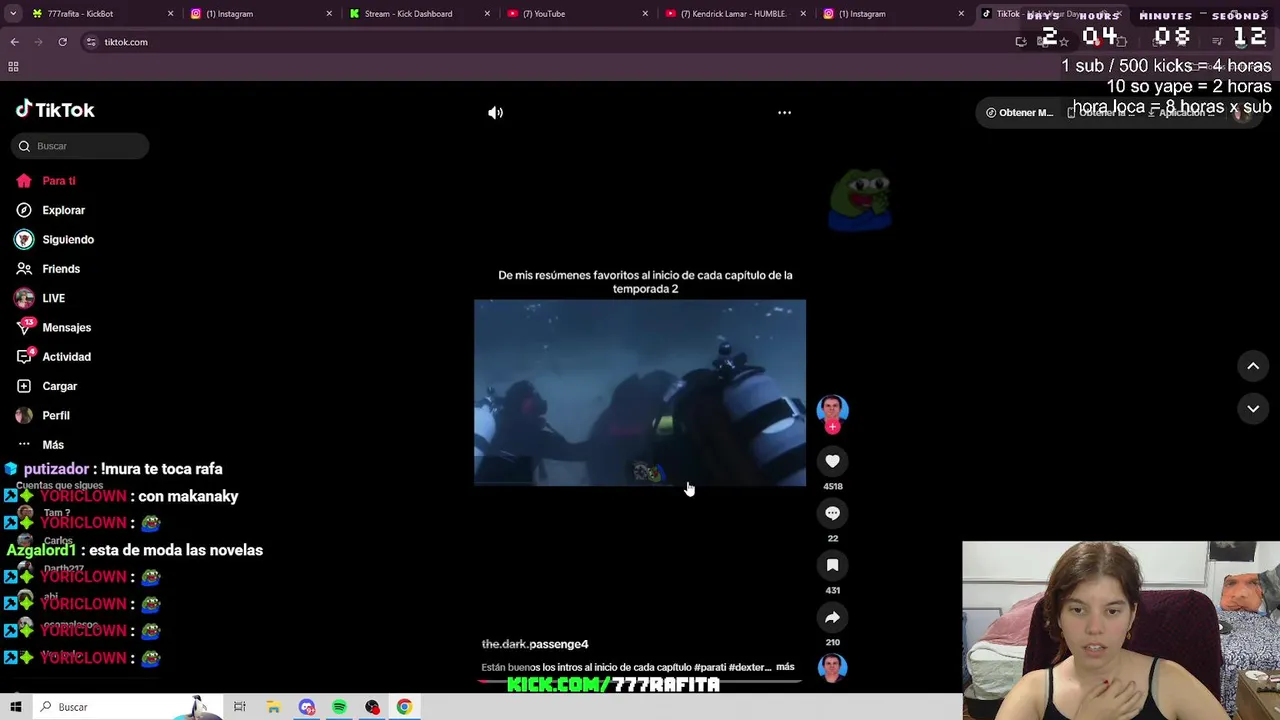Seek on the video progress bar
Image resolution: width=1280 pixels, height=720 pixels.
pyautogui.click(x=640, y=682)
